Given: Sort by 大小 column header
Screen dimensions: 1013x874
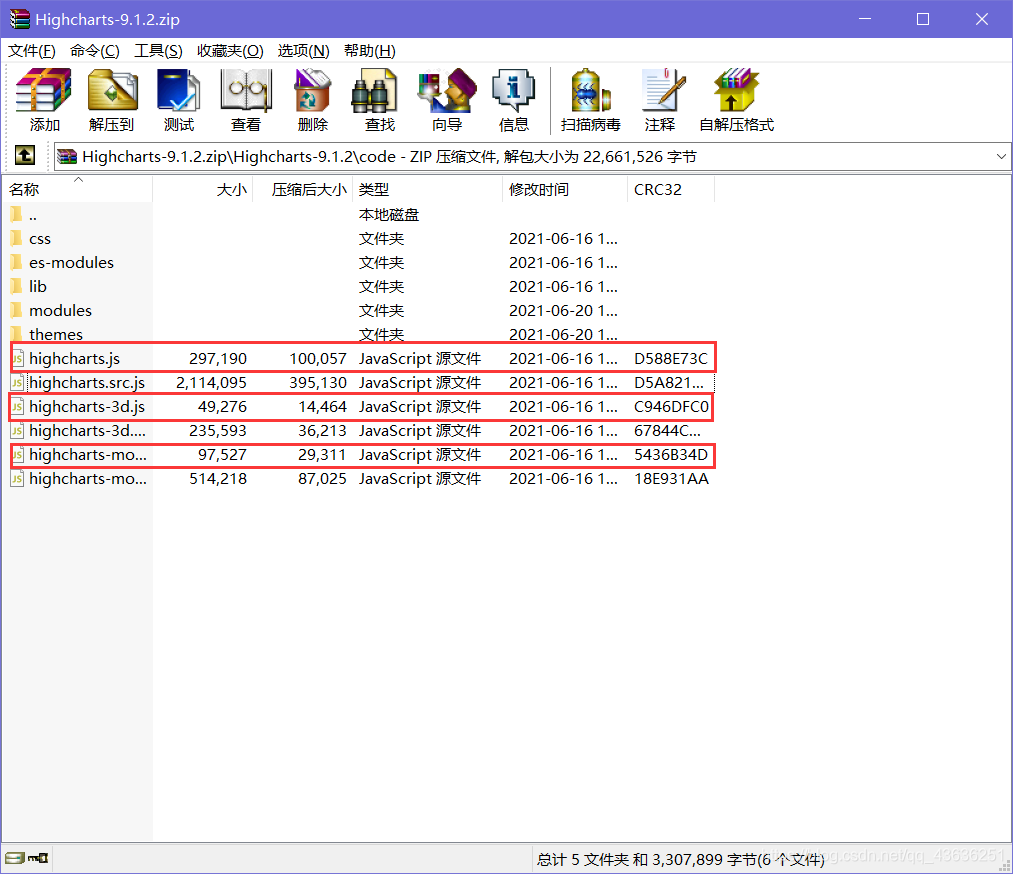Looking at the screenshot, I should point(203,189).
